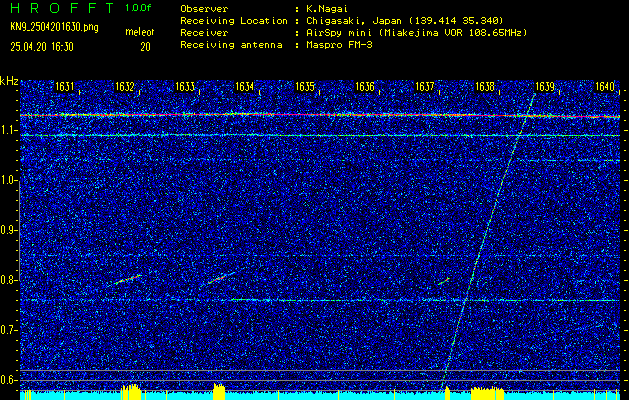Click the meteor count value 20
Viewport: 629px width, 400px height.
(x=145, y=47)
